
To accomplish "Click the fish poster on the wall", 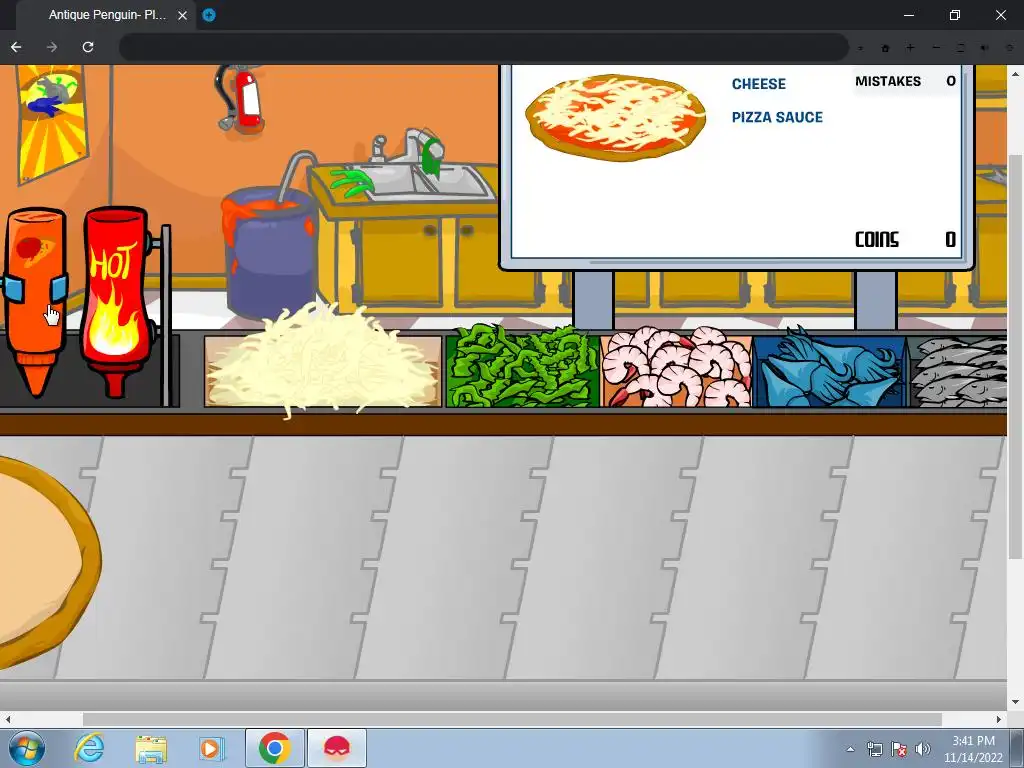I will tap(52, 121).
